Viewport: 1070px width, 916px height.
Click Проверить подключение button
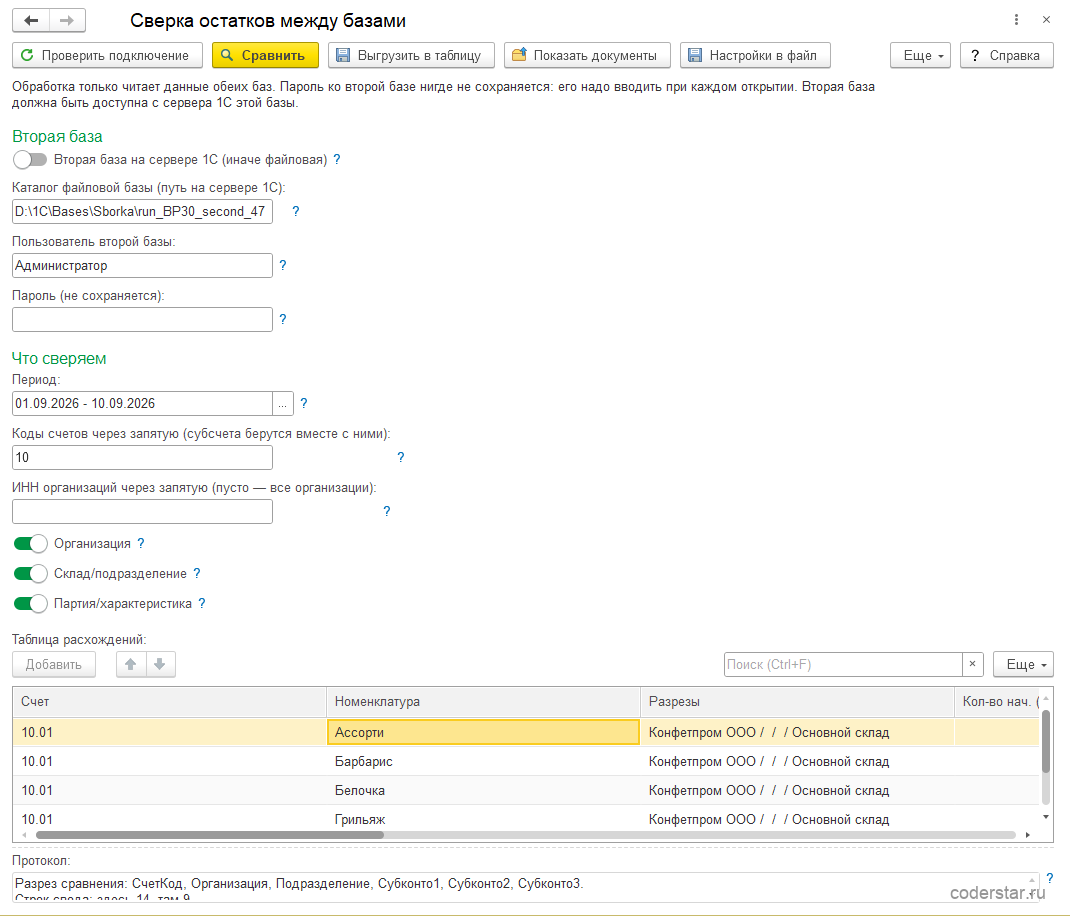coord(107,55)
